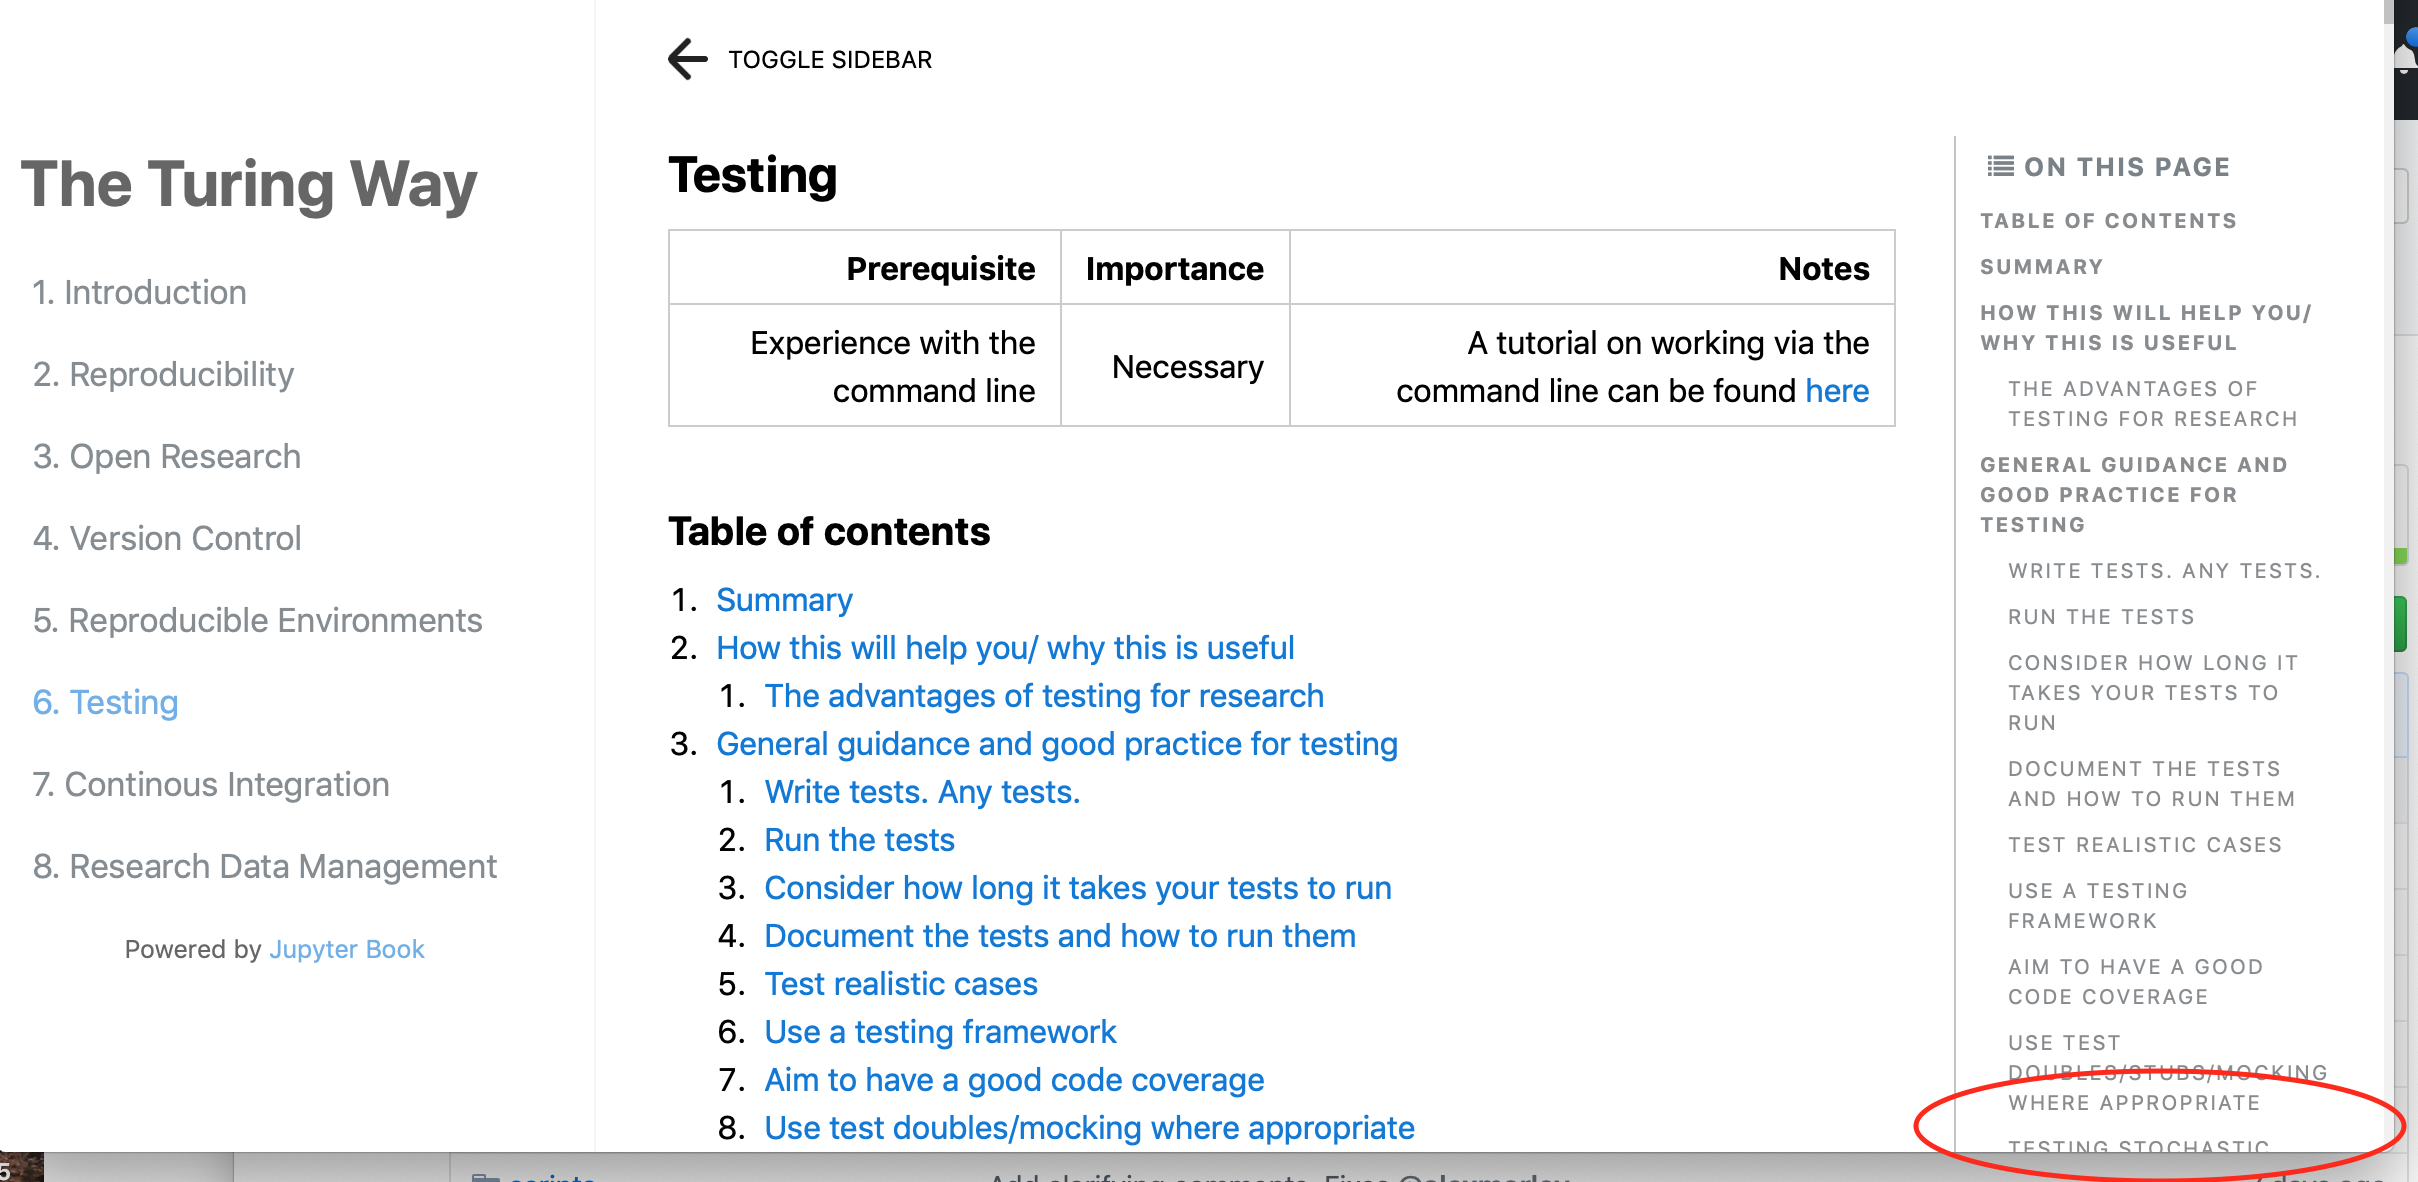Open 'Write tests. Any tests.' link
This screenshot has width=2418, height=1182.
point(922,791)
